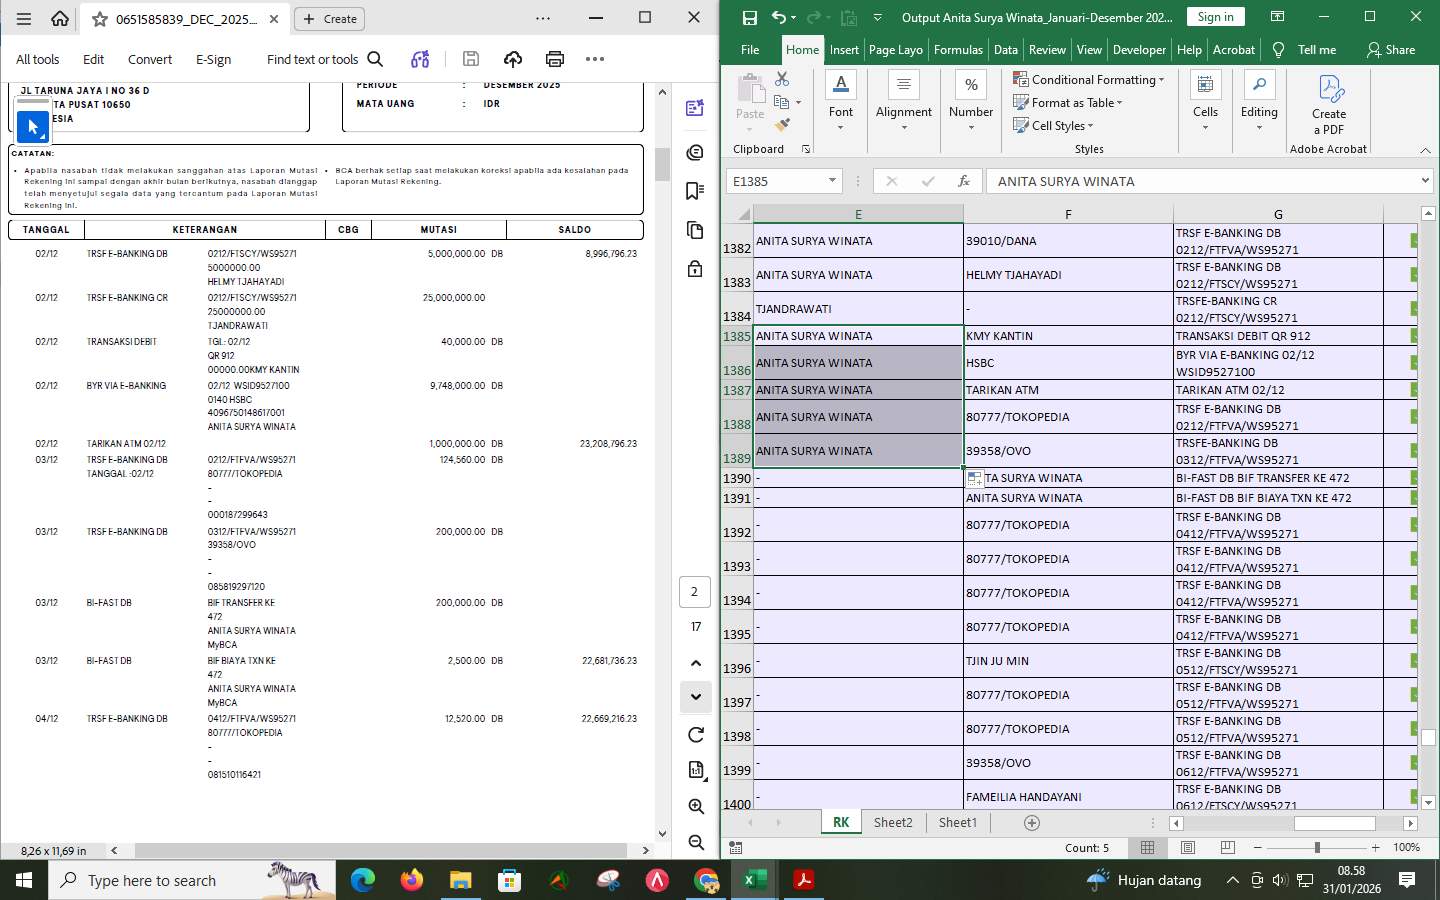Image resolution: width=1440 pixels, height=900 pixels.
Task: Print the PDF using the printer icon
Action: [x=555, y=59]
